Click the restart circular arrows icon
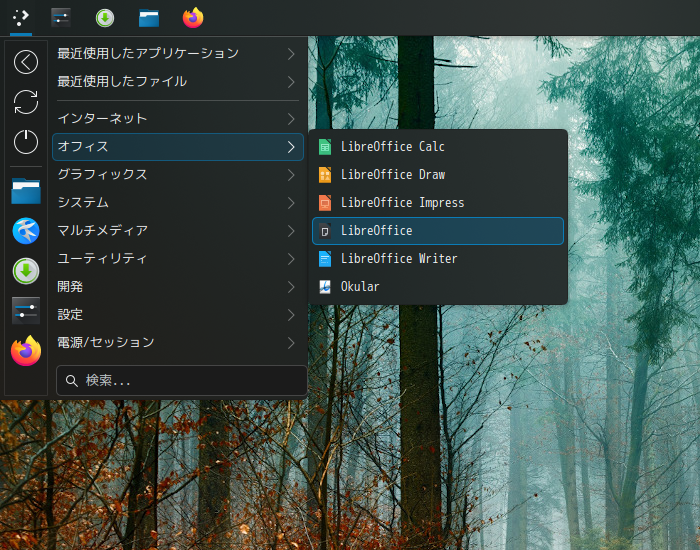This screenshot has height=550, width=700. pos(26,102)
